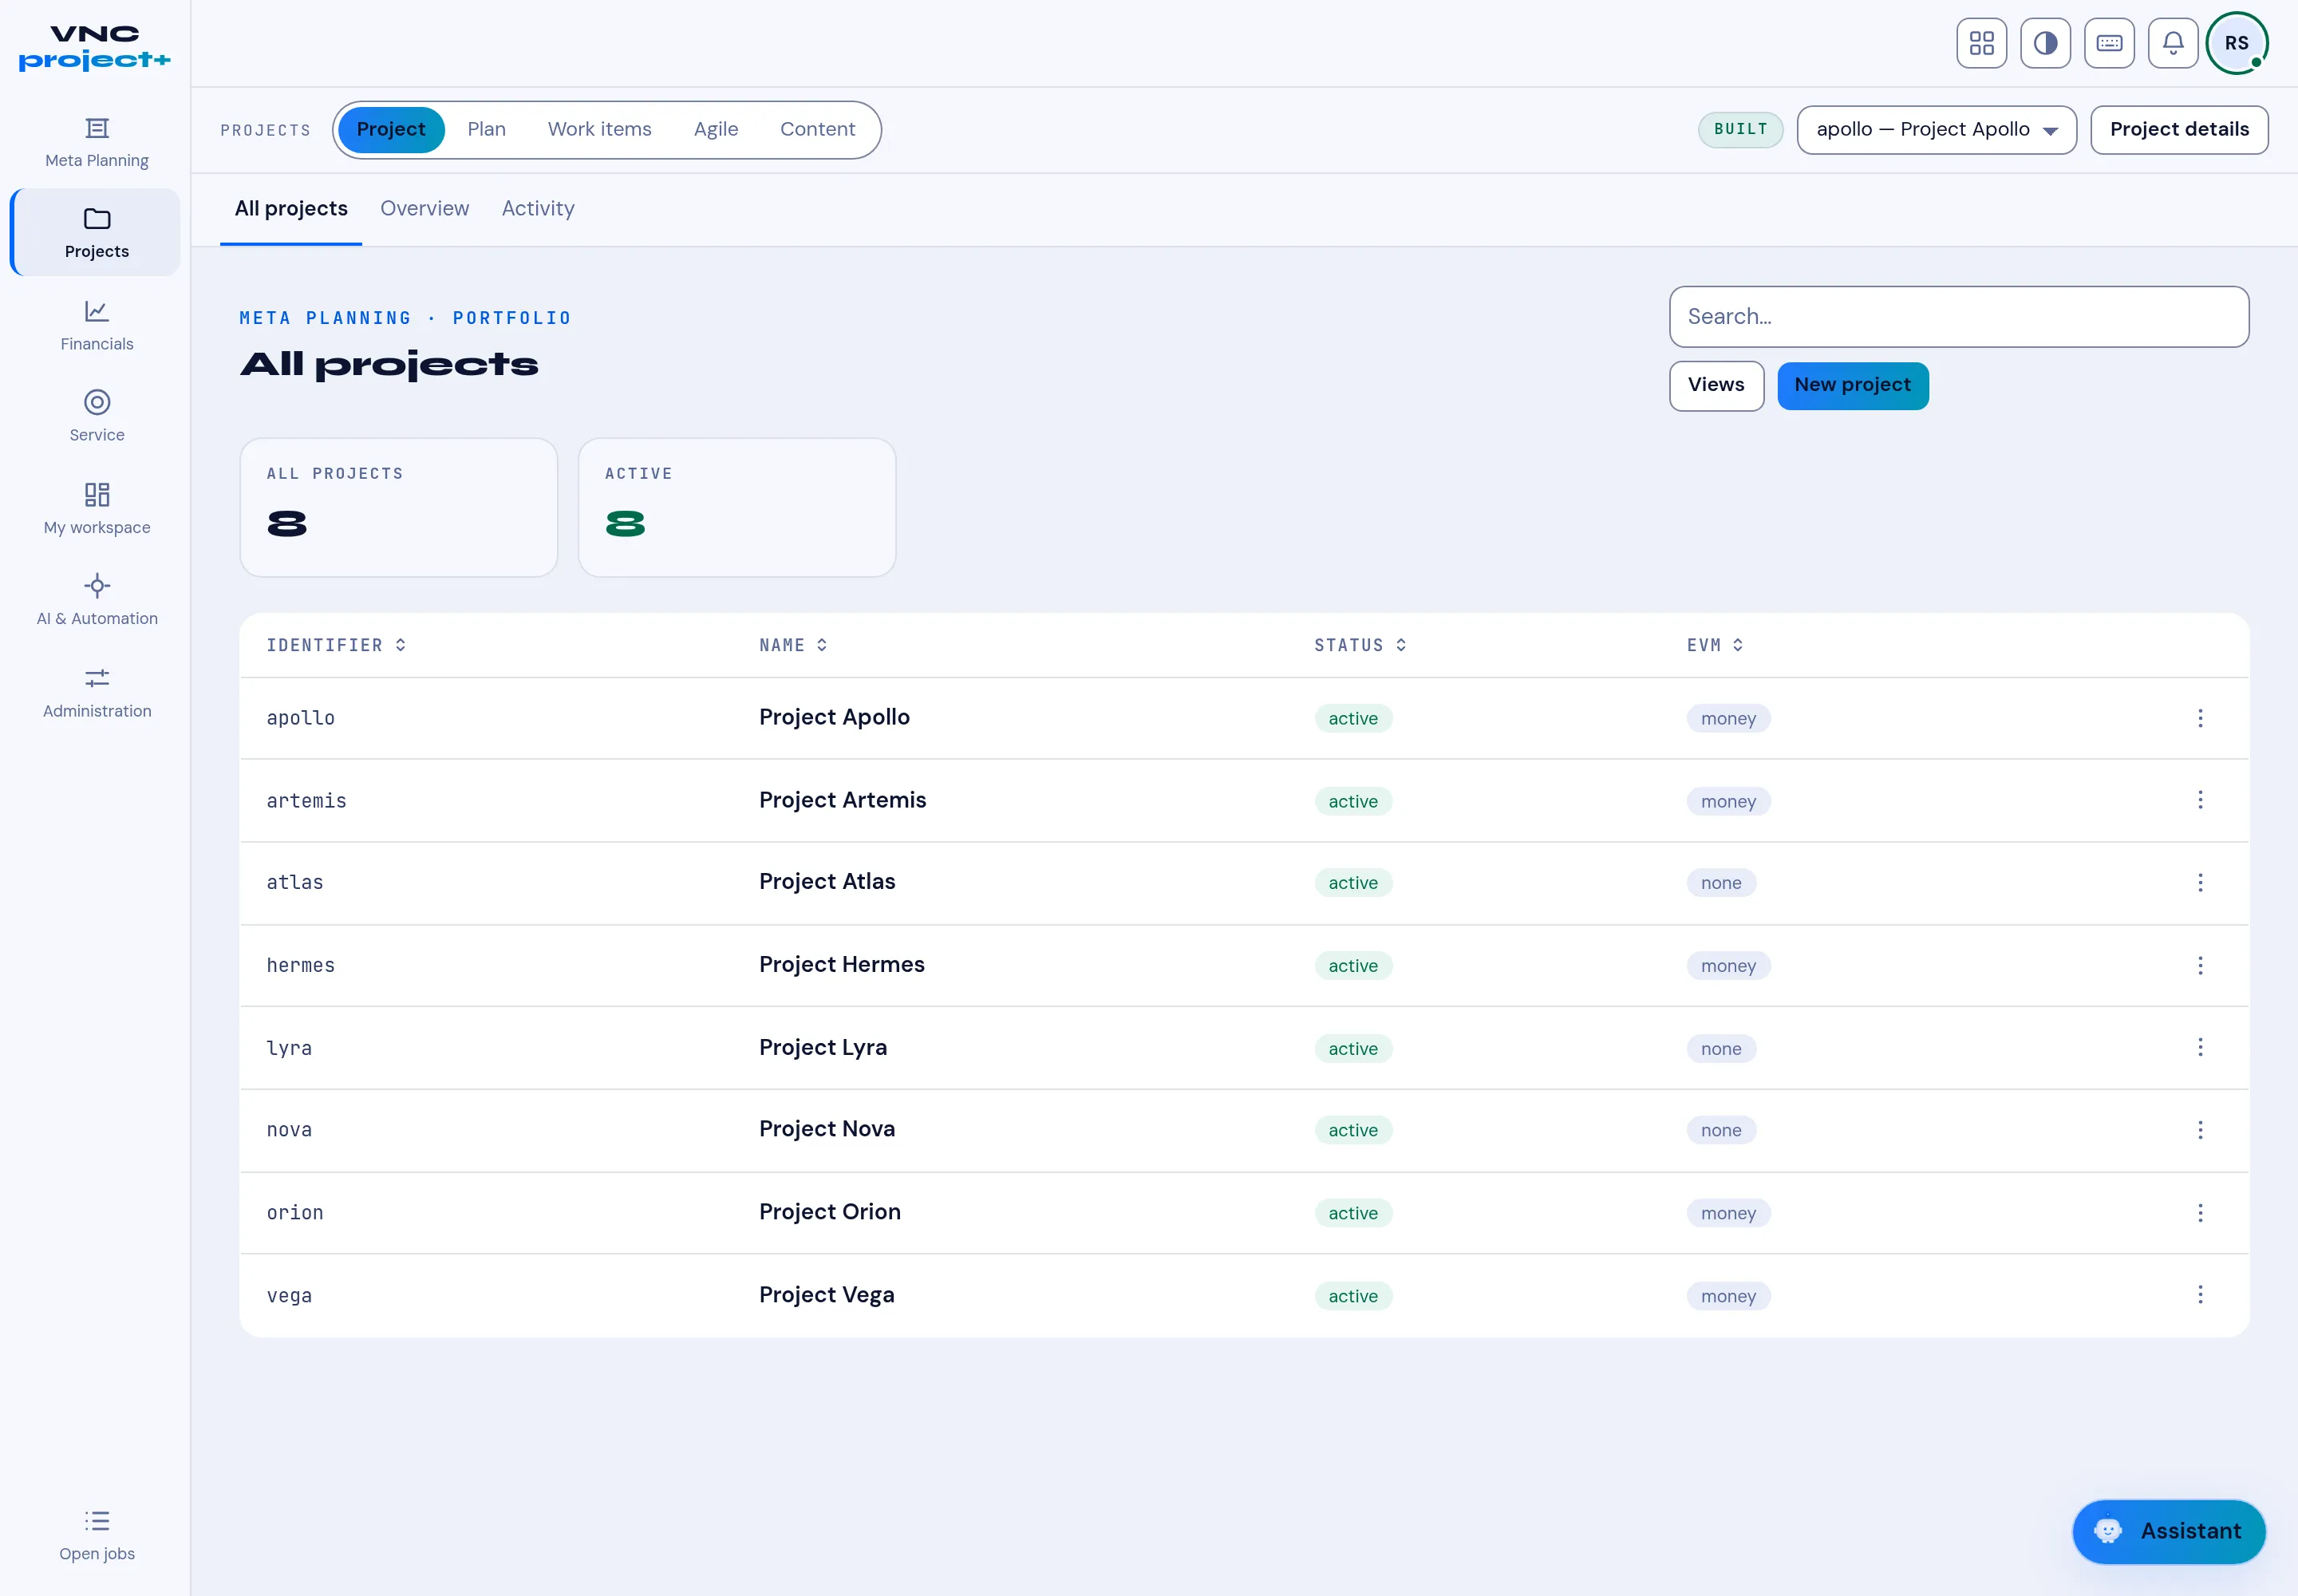Open the row menu for Project Lyra
Screen dimensions: 2298x1596
[x=2200, y=1047]
